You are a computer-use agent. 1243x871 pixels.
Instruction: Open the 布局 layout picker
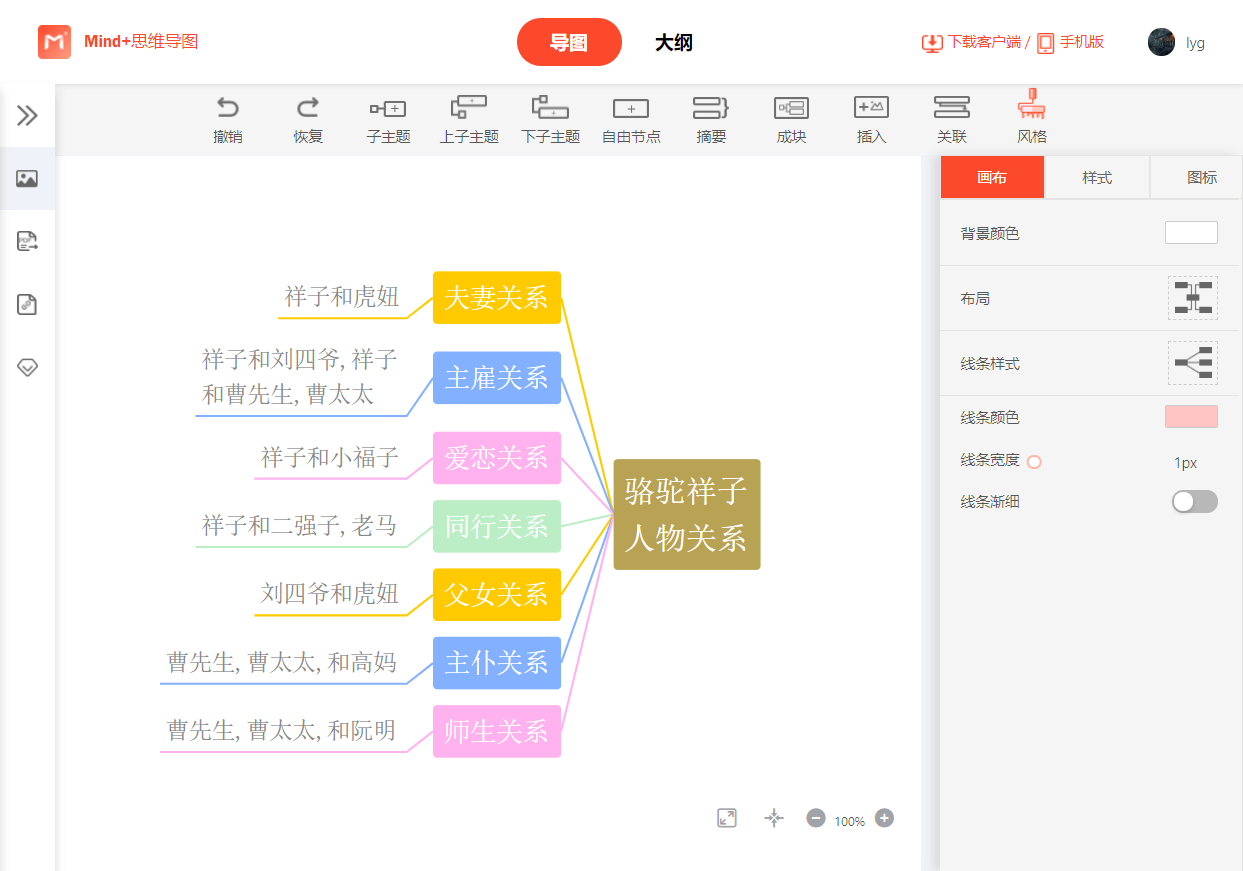1192,298
